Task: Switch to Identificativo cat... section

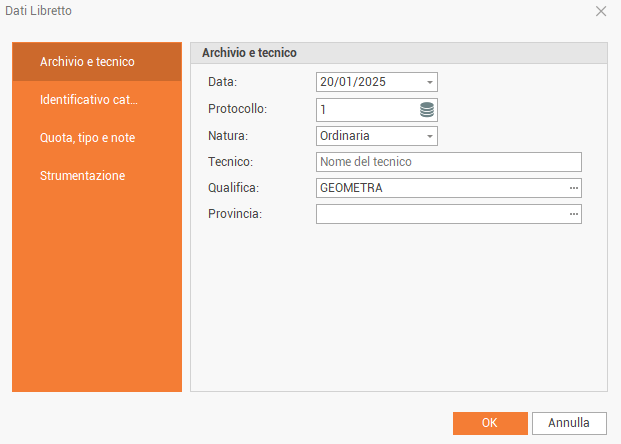Action: pos(97,100)
